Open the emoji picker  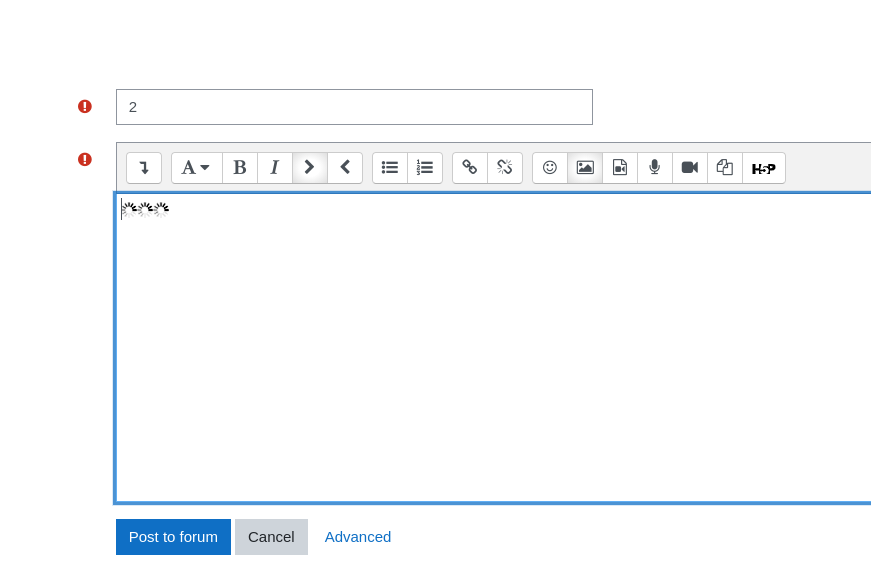pos(550,168)
